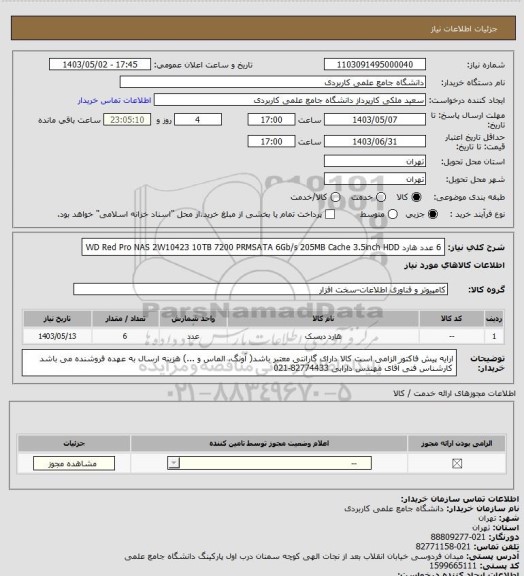Click the delivery city field تهران
The height and width of the screenshot is (576, 524).
tap(375, 179)
